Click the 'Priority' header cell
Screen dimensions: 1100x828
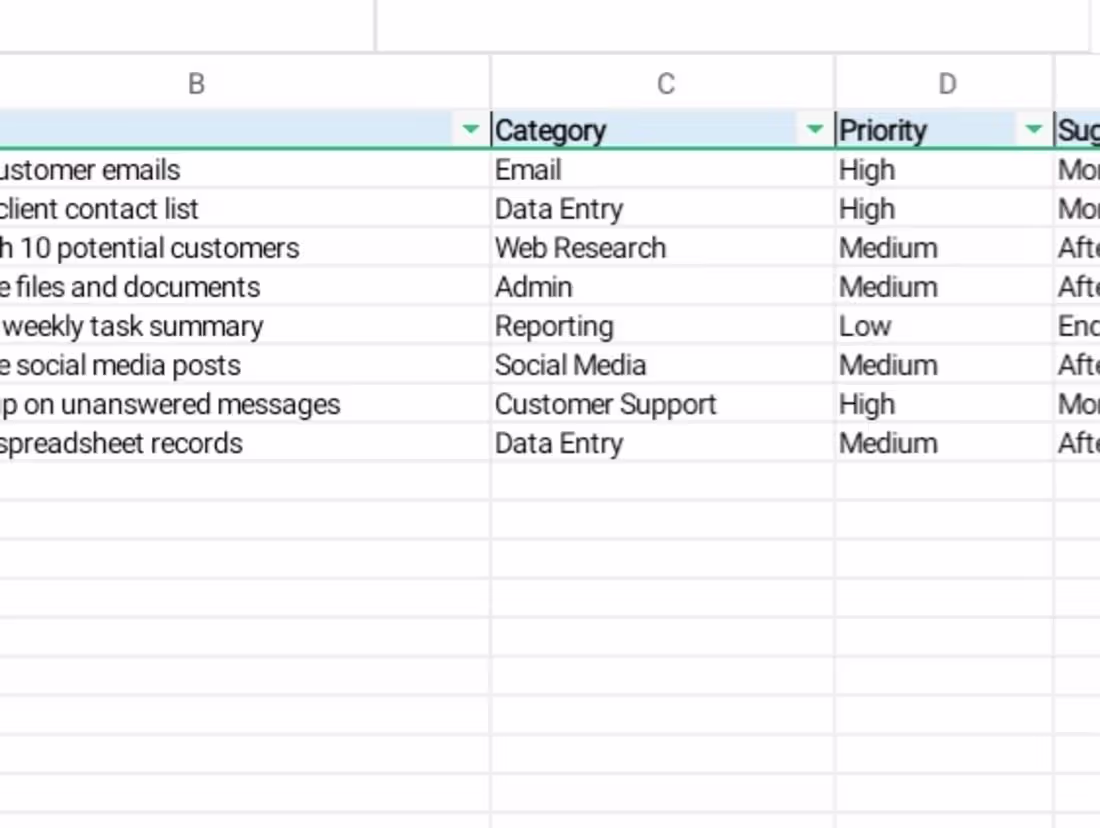pos(945,130)
